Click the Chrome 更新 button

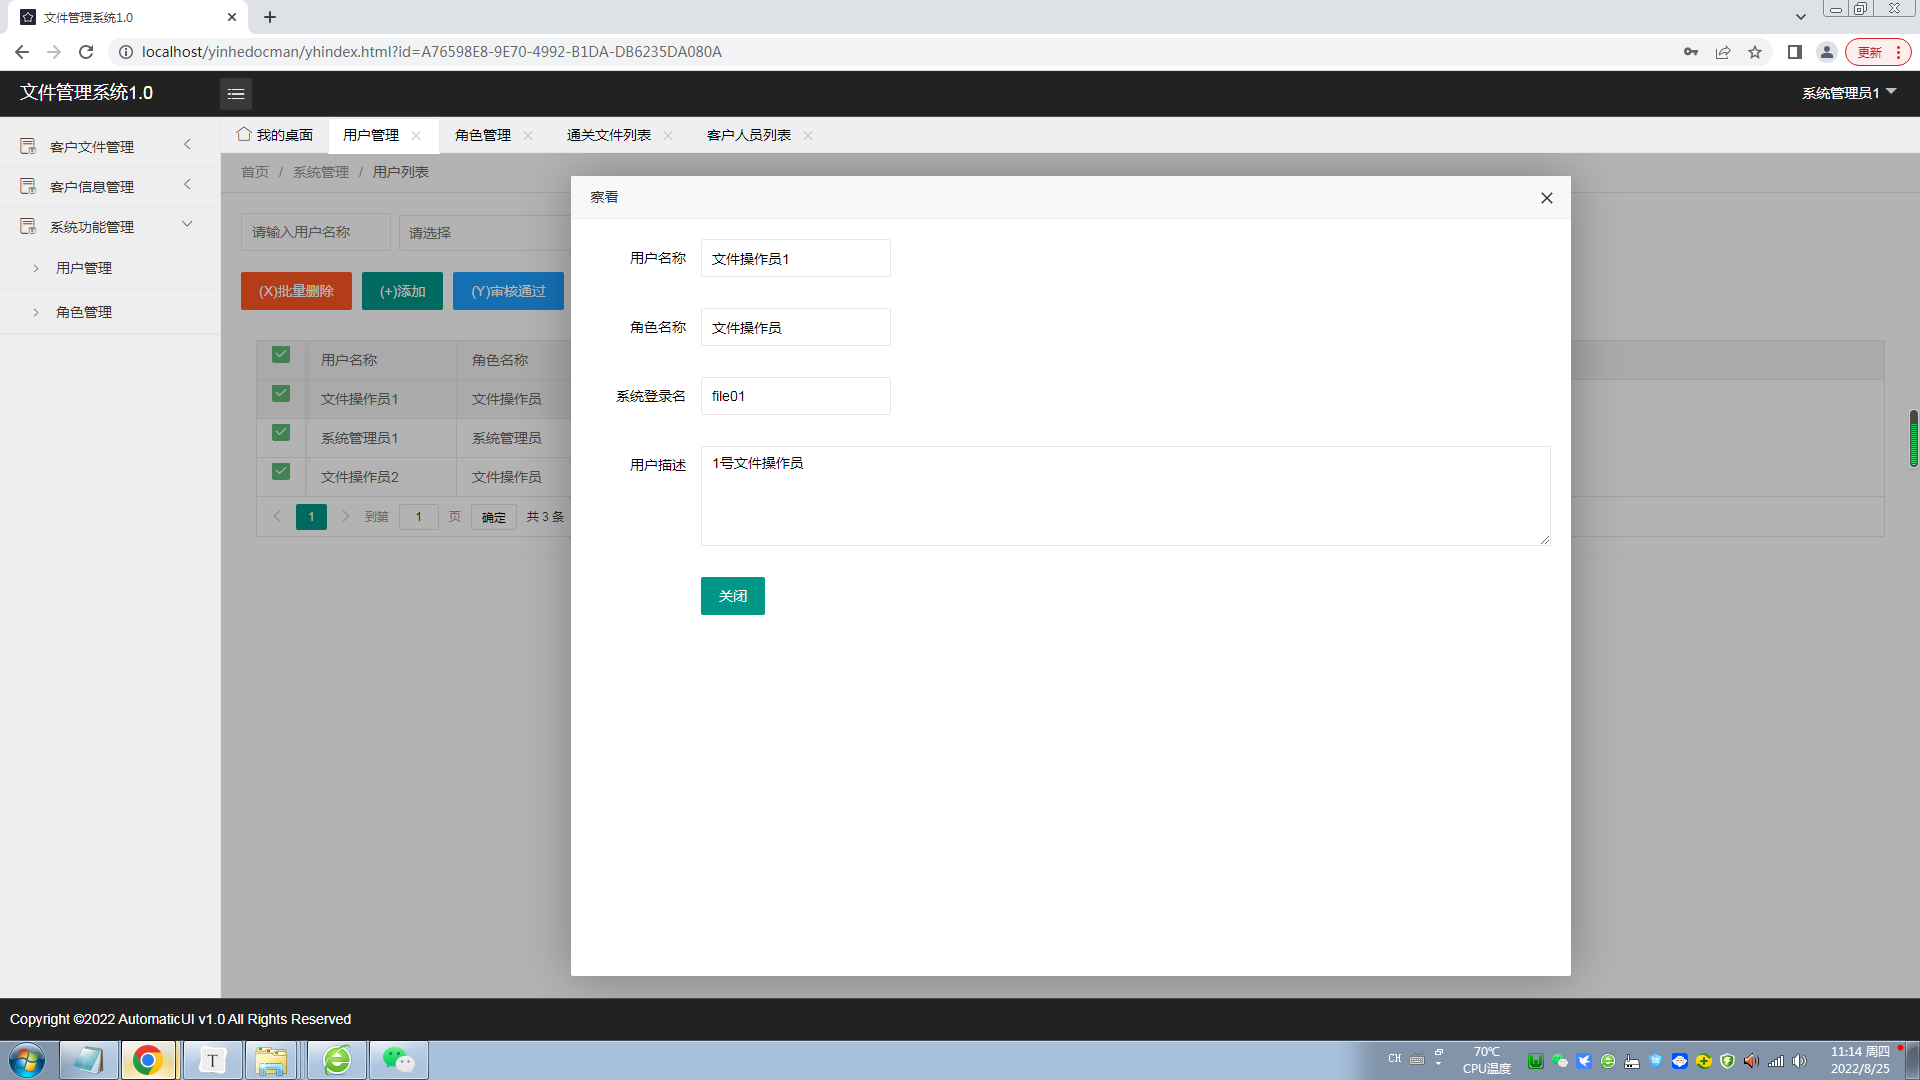click(1878, 52)
